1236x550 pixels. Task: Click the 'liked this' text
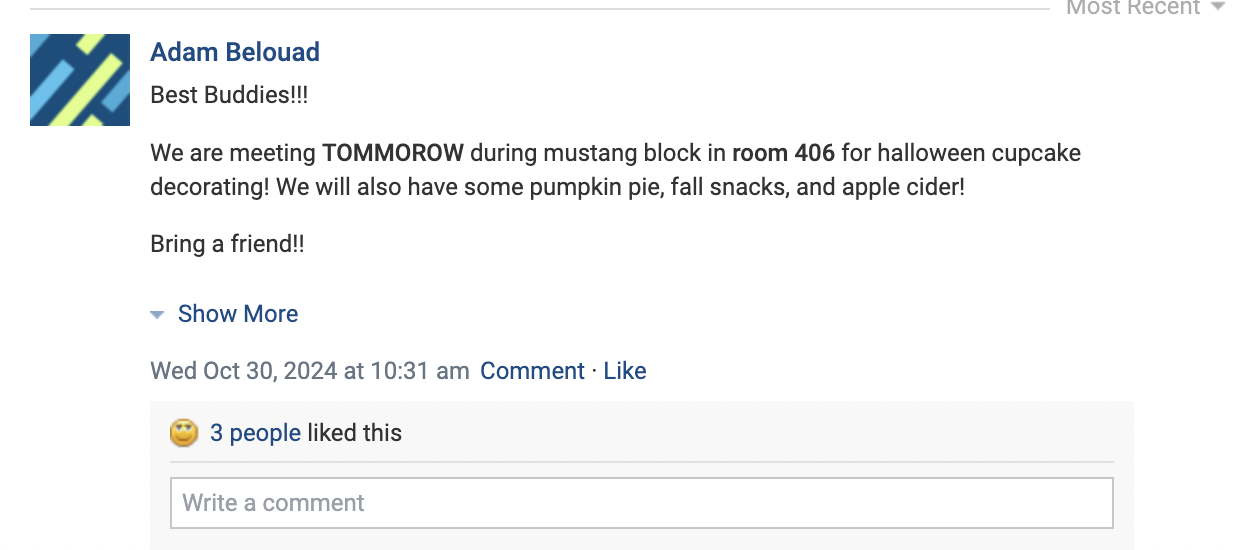354,433
